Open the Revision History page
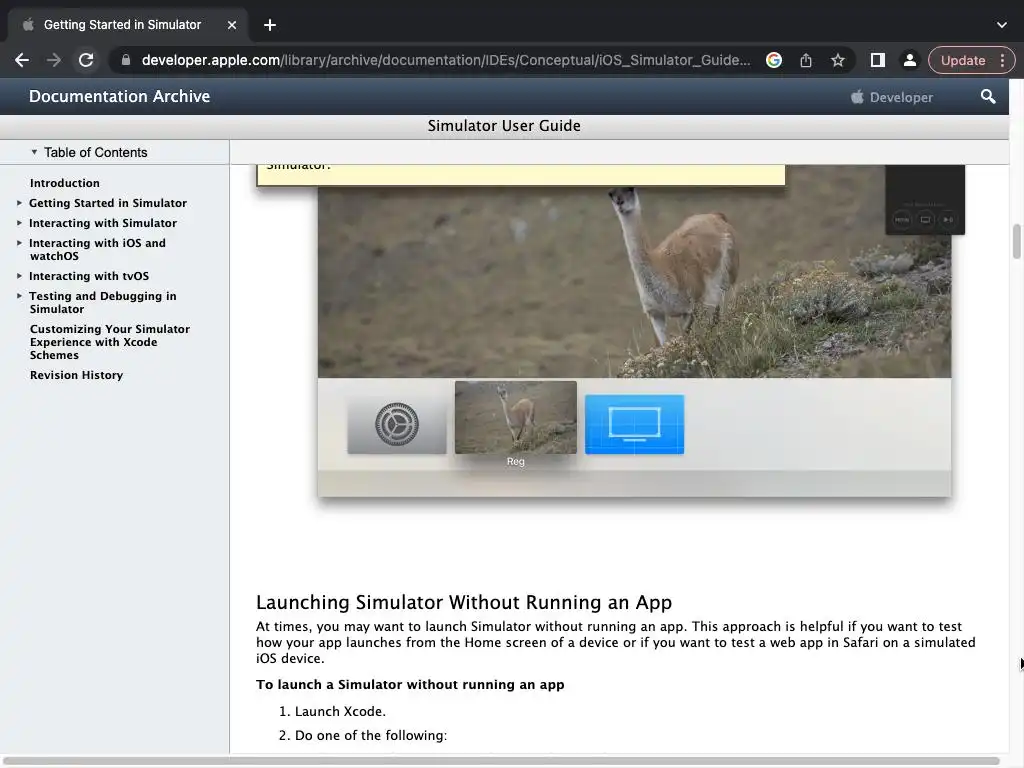The height and width of the screenshot is (768, 1024). 76,375
